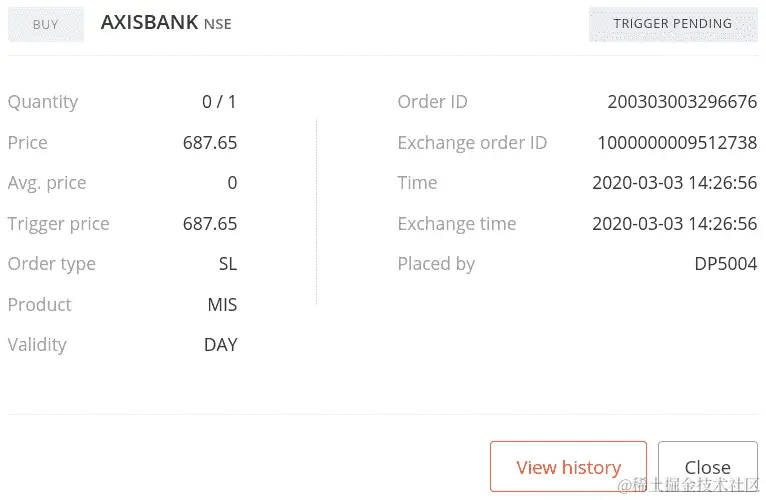Click the MIS product value
Screen dimensions: 766x500
[222, 305]
